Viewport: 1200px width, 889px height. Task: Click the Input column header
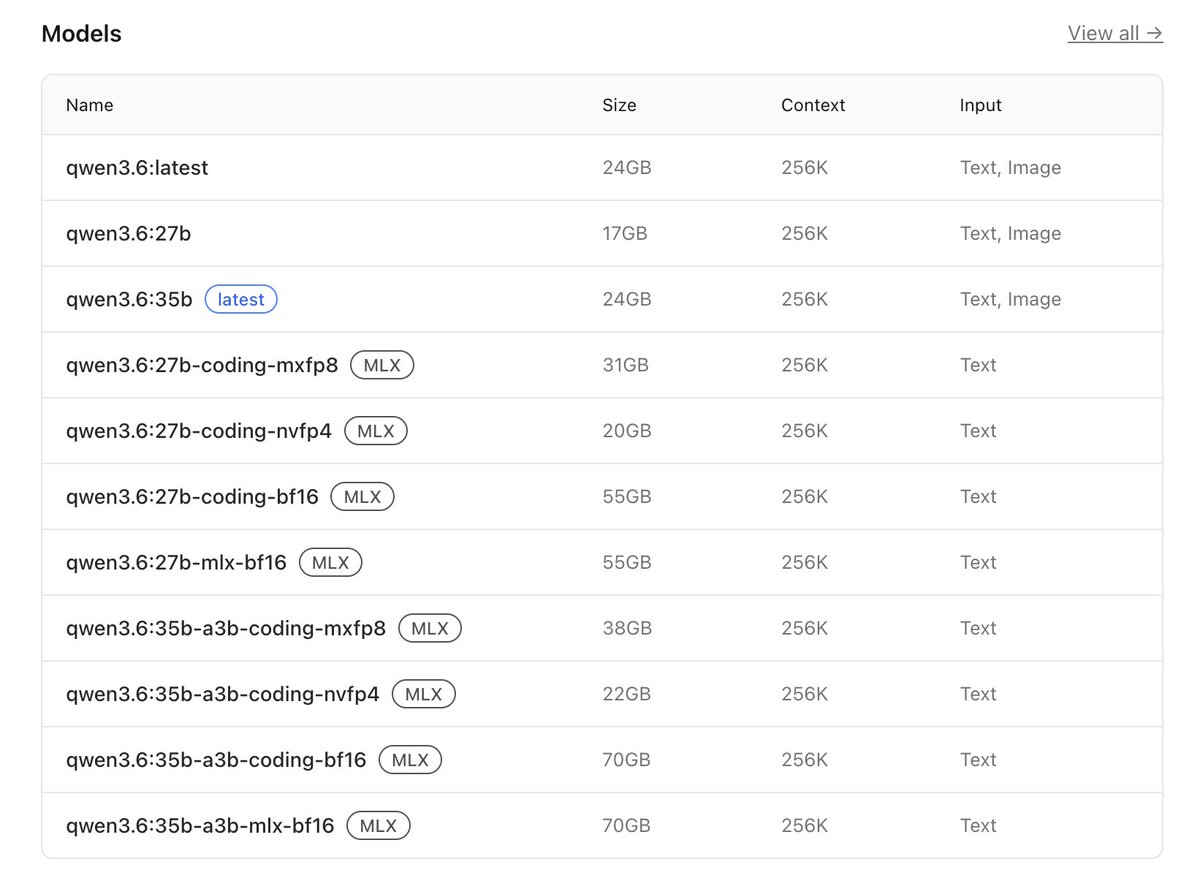[x=981, y=105]
